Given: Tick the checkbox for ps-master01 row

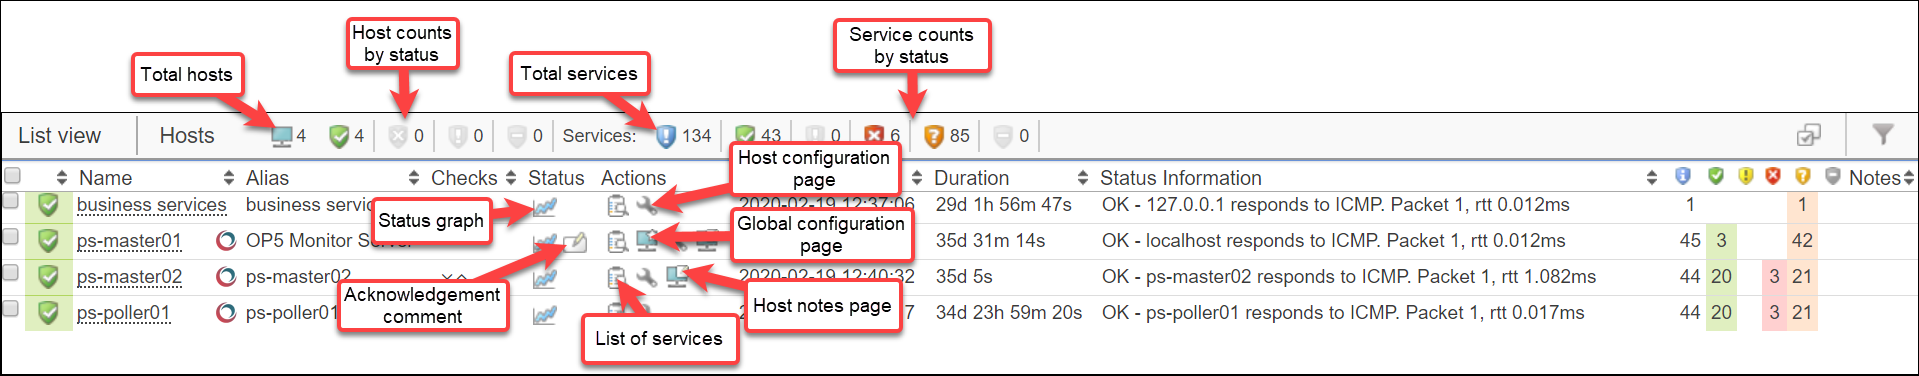Looking at the screenshot, I should 11,237.
